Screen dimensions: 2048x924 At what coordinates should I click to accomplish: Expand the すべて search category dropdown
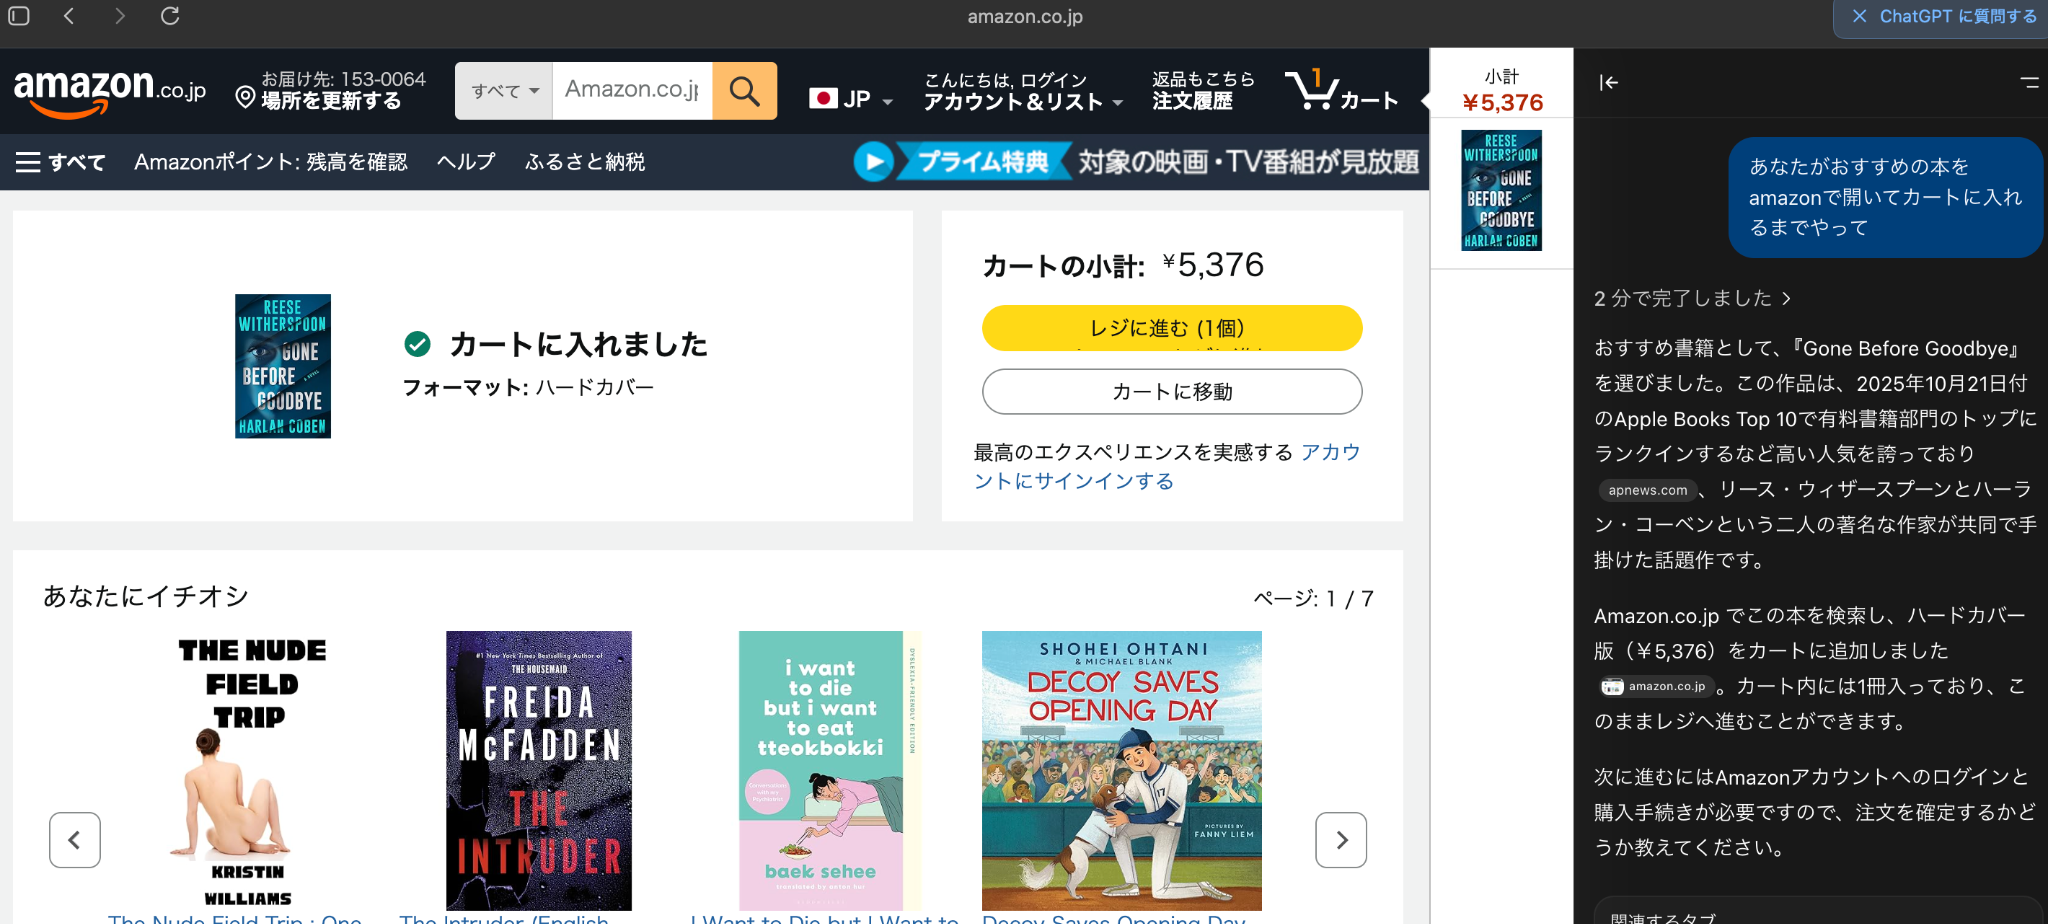point(504,91)
